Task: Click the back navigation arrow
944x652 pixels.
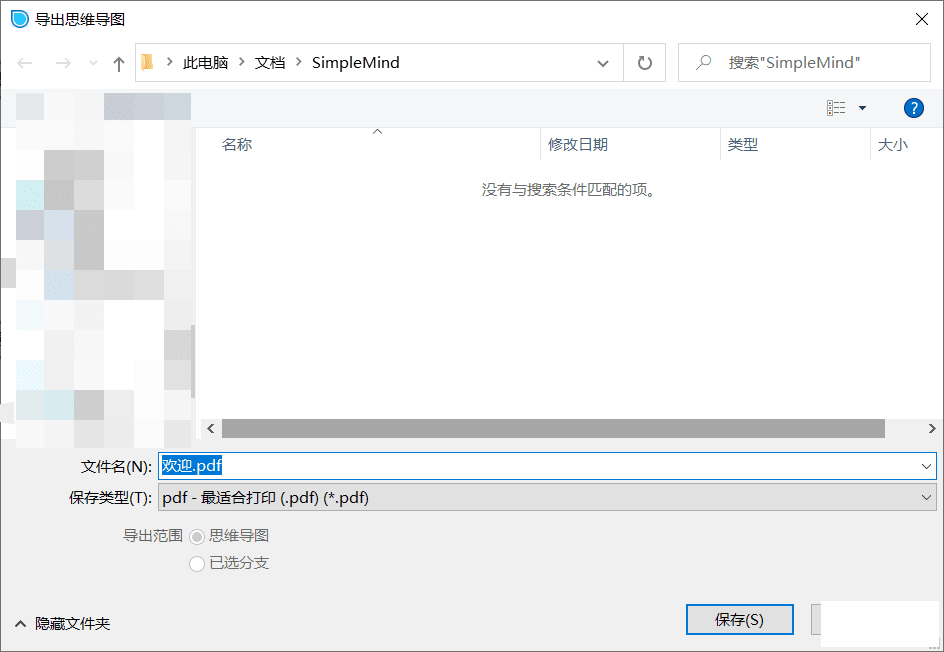Action: tap(25, 63)
